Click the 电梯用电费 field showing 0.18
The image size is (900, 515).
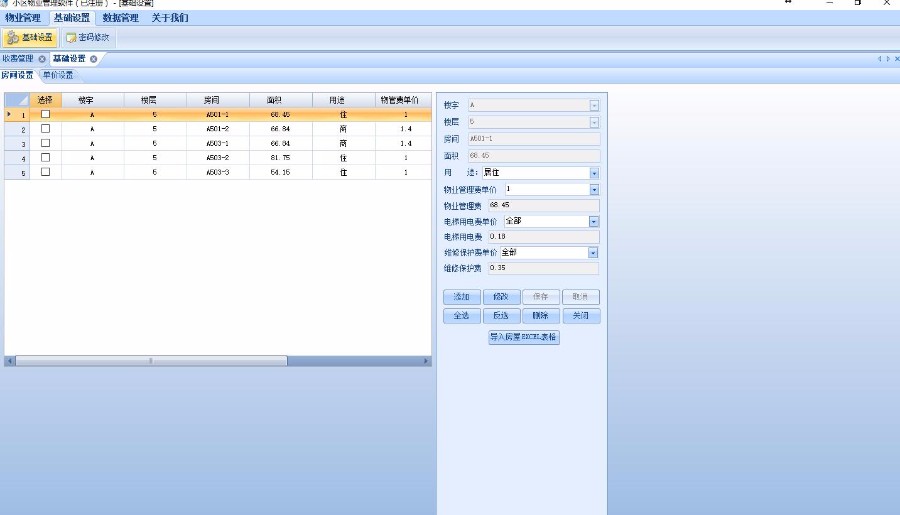pyautogui.click(x=544, y=237)
